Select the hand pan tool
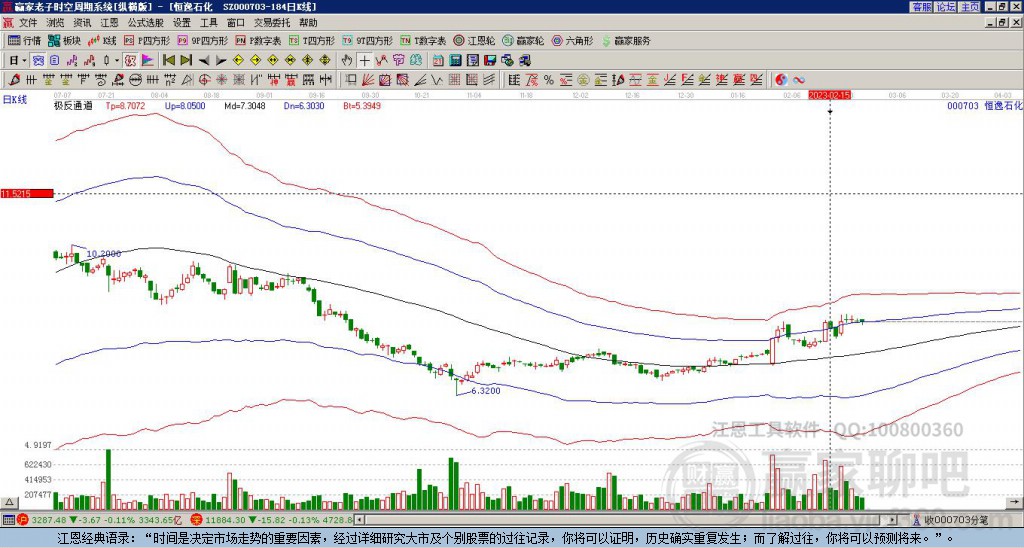Image resolution: width=1024 pixels, height=548 pixels. pyautogui.click(x=347, y=60)
